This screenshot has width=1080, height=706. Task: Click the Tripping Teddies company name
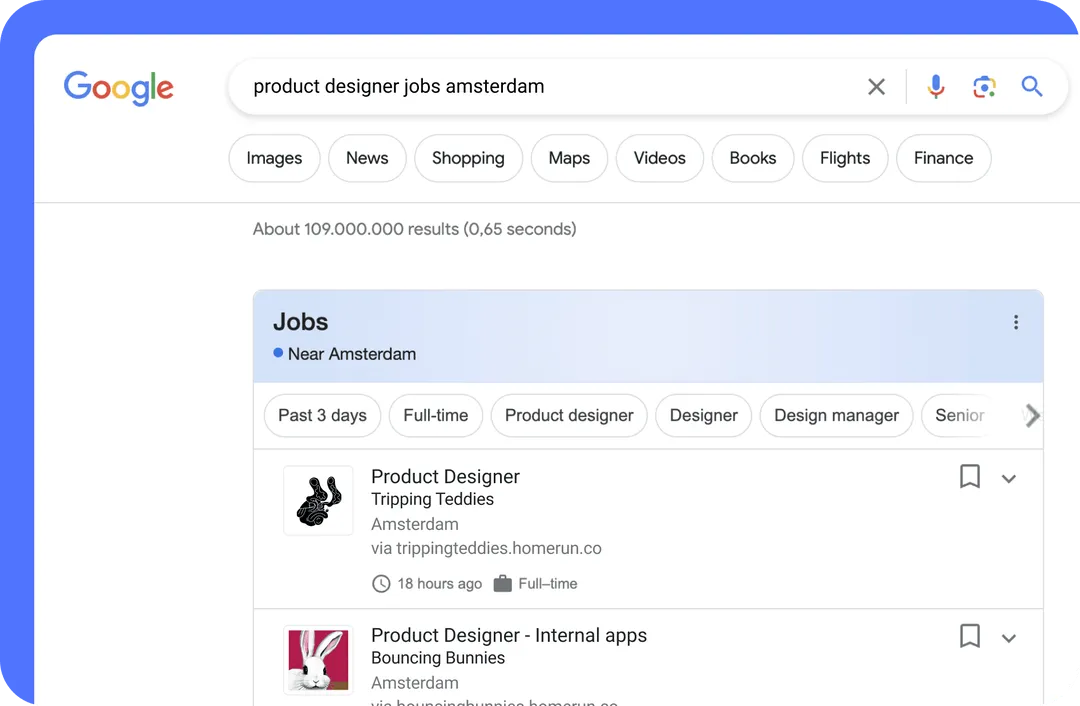coord(433,499)
